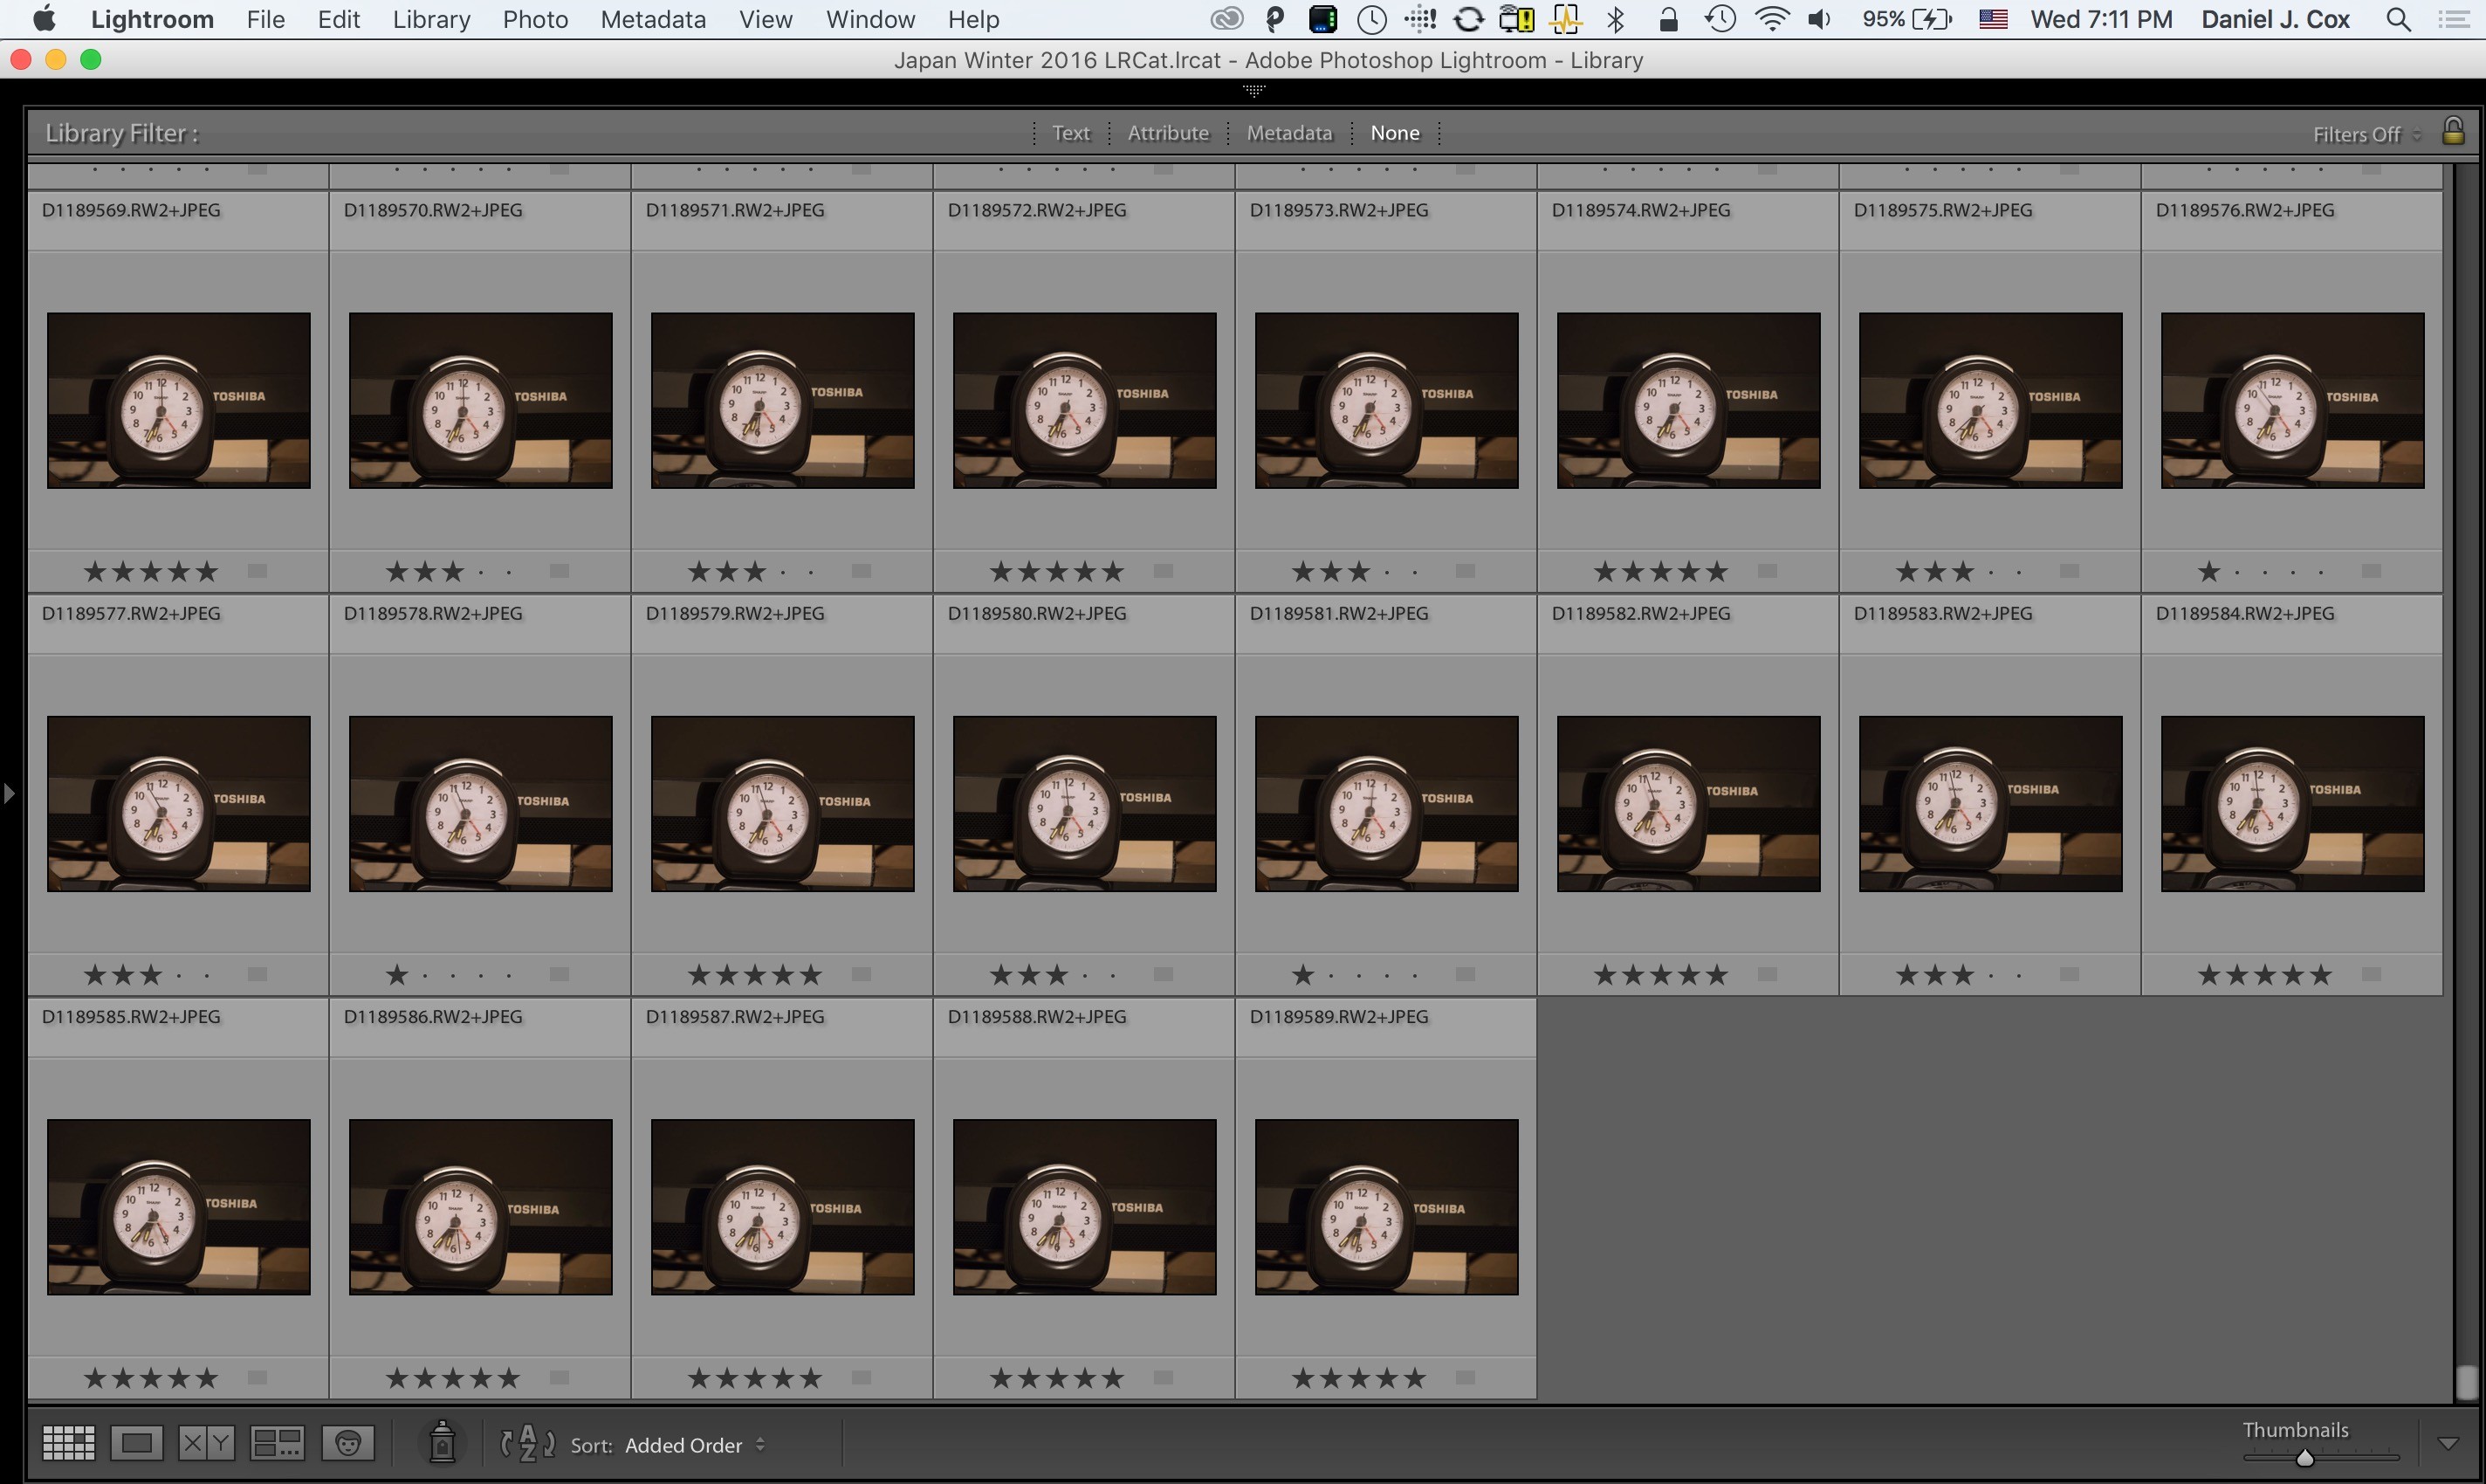Image resolution: width=2486 pixels, height=1484 pixels.
Task: Toggle the flag box under D1189579
Action: click(861, 974)
